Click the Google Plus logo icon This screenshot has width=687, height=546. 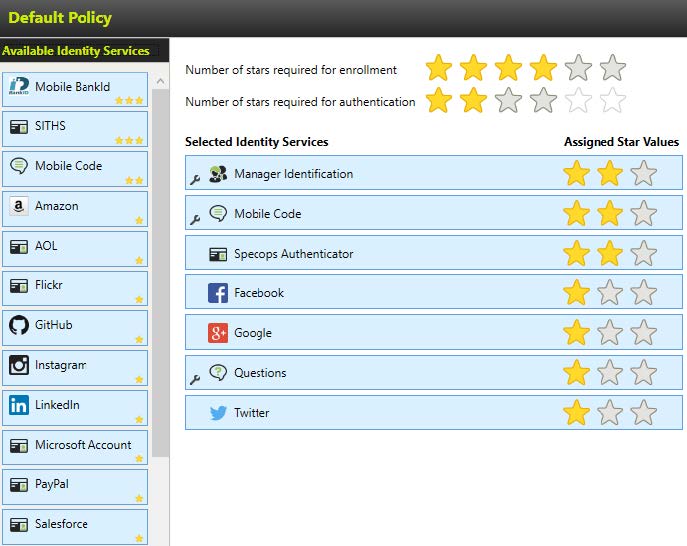coord(218,333)
